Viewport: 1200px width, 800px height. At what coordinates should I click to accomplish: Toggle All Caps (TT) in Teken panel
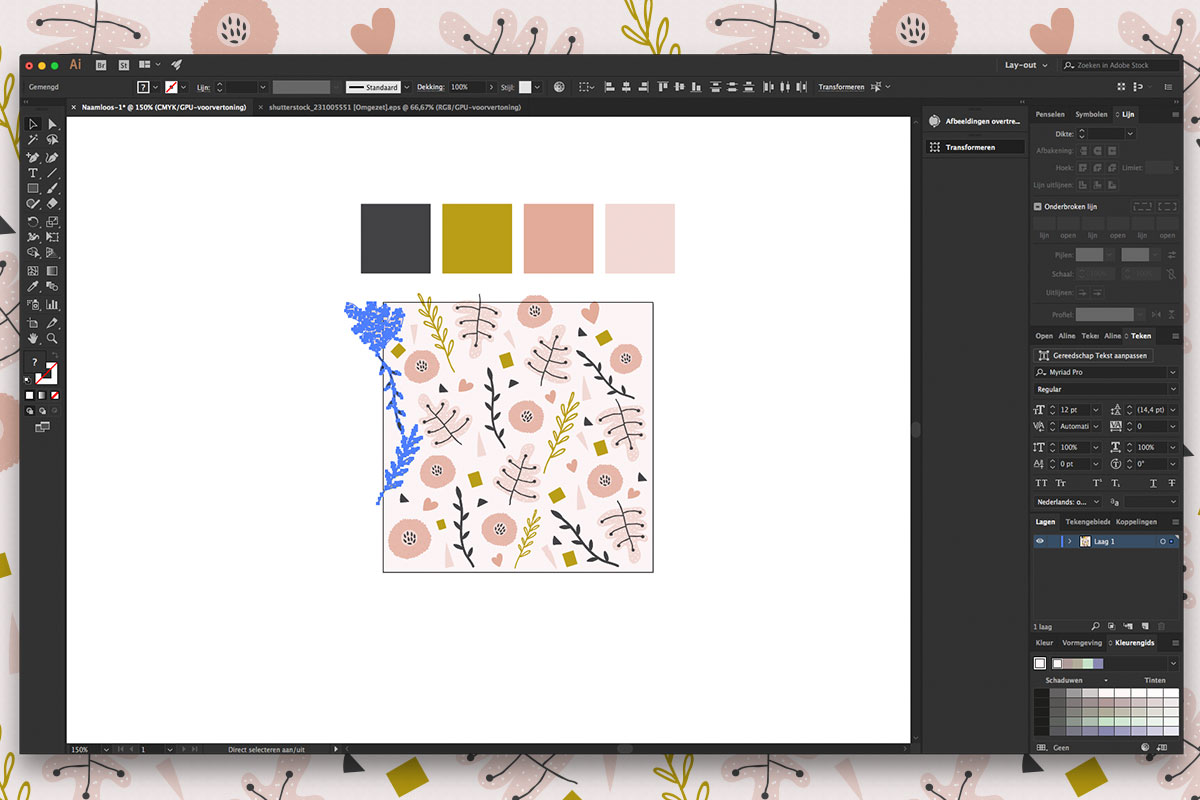[1040, 483]
